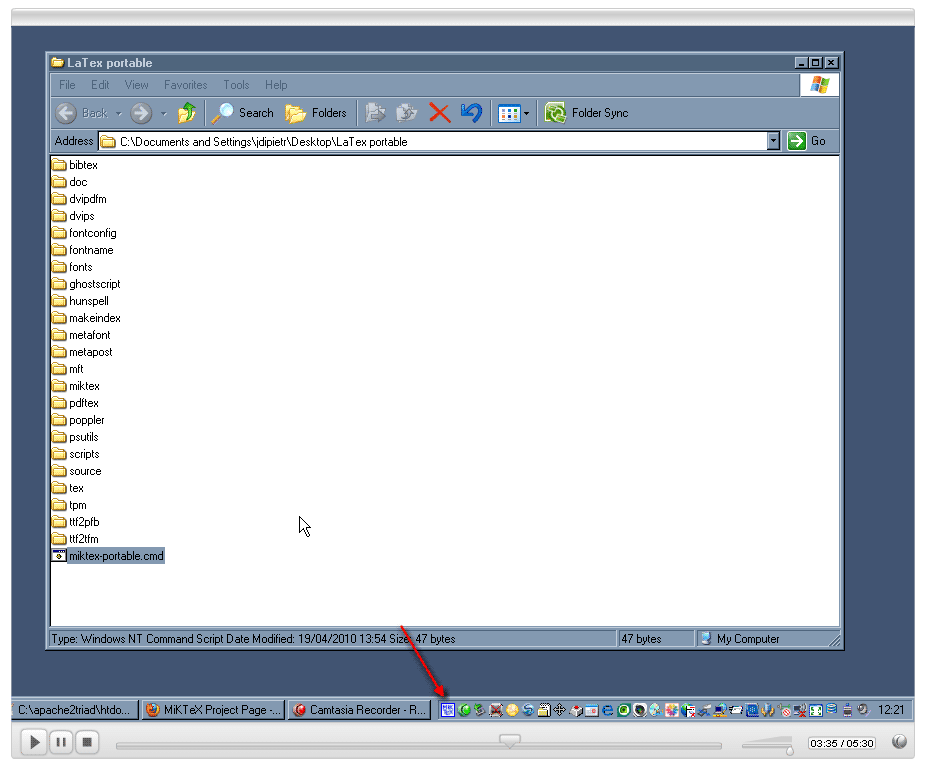
Task: Select the metapost folder
Action: 82,352
